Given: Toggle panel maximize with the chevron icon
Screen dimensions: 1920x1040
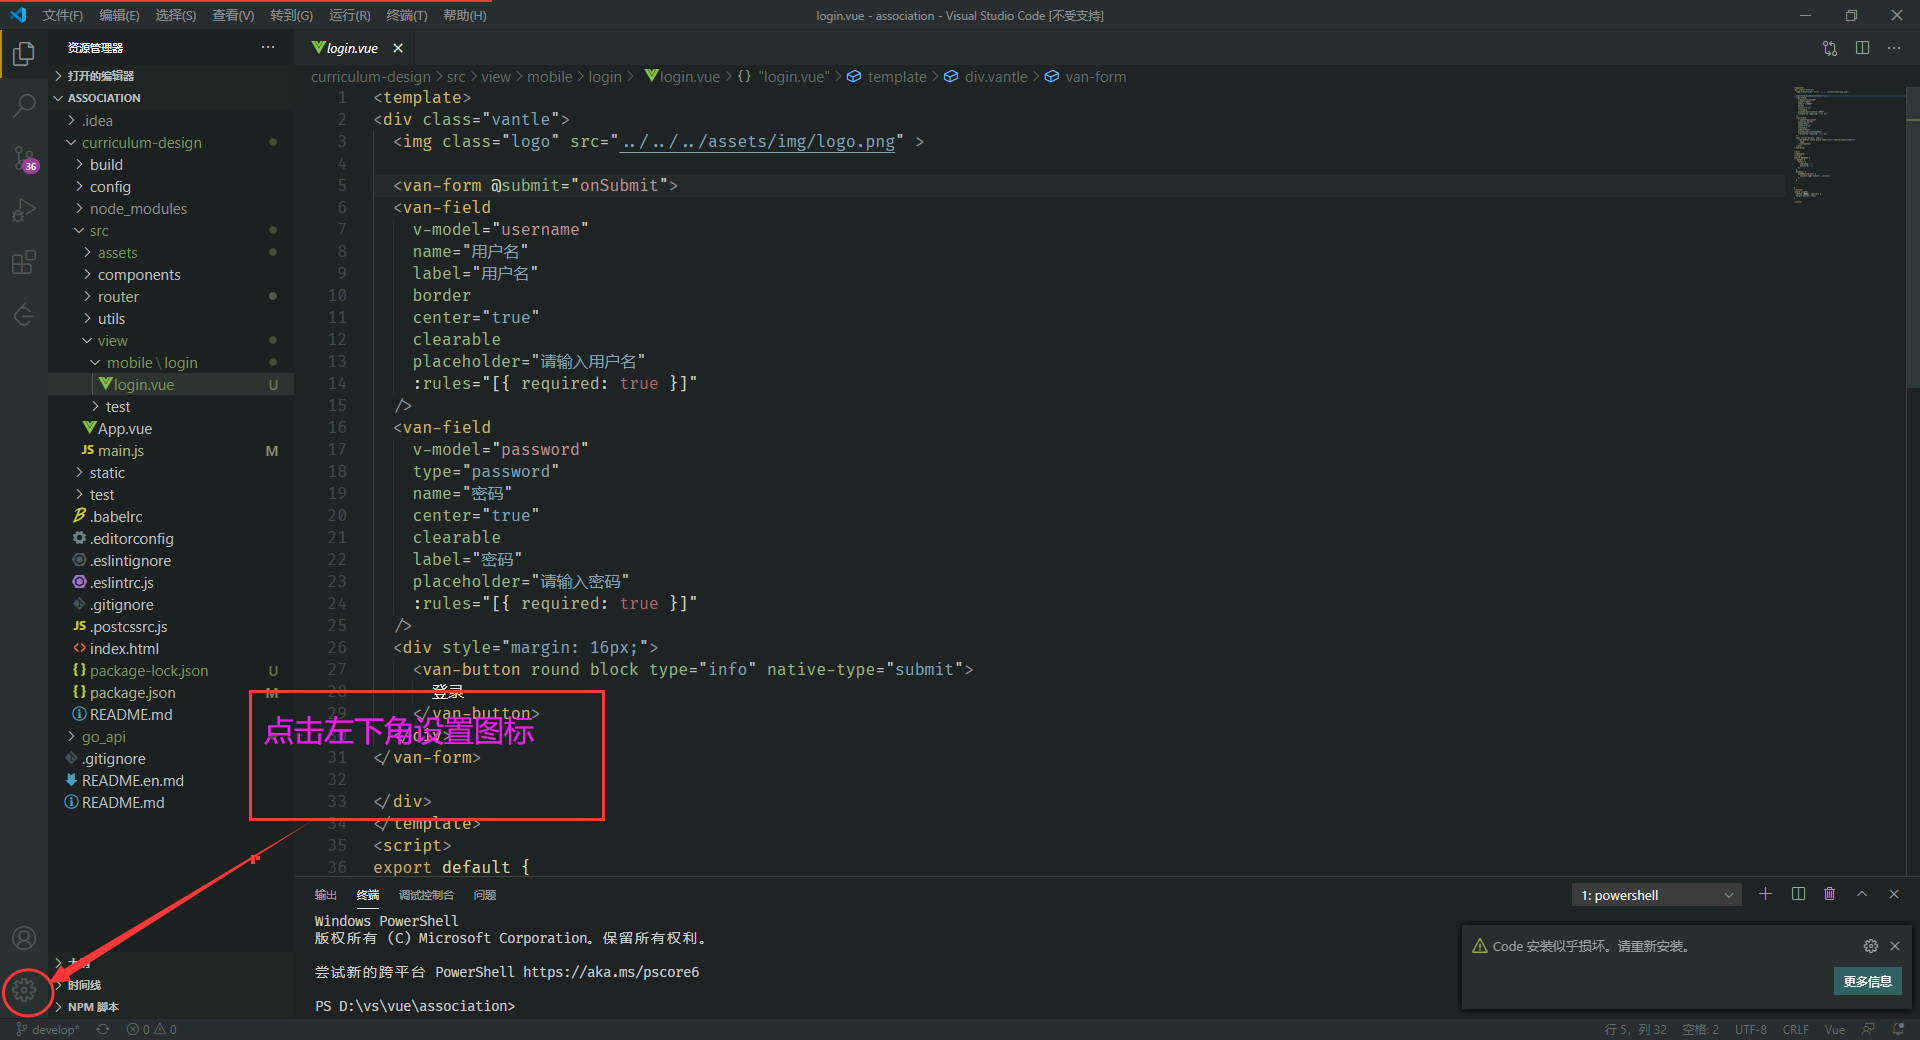Looking at the screenshot, I should [x=1862, y=894].
